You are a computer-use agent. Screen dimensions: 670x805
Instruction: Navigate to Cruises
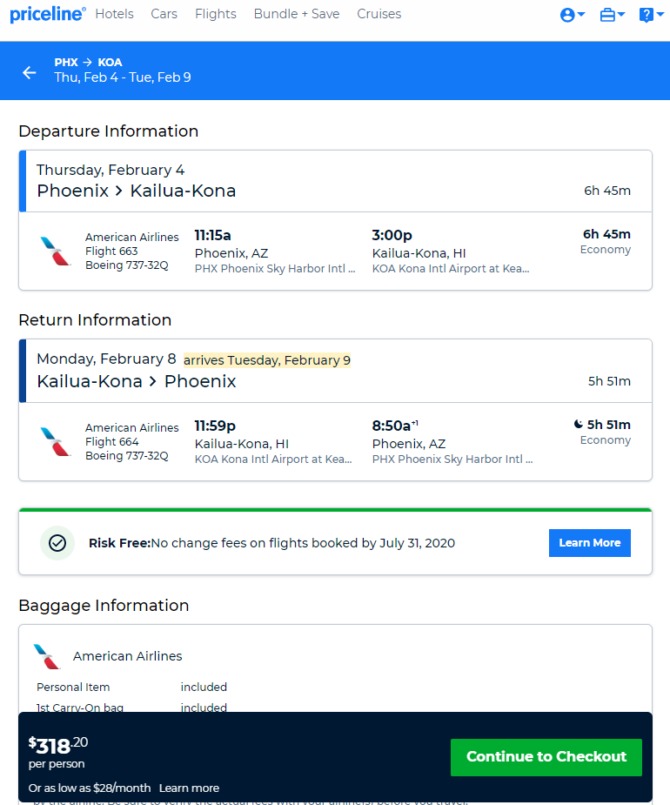tap(379, 14)
